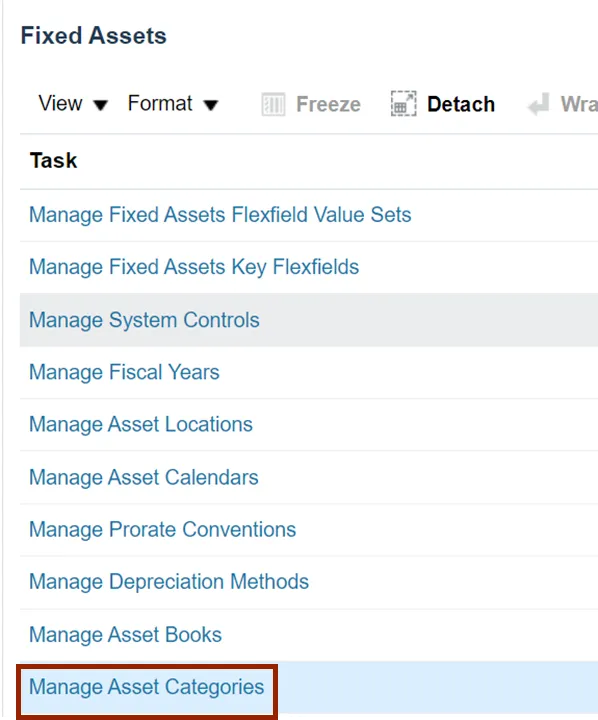The image size is (598, 720).
Task: Expand the View dropdown arrow
Action: click(101, 106)
